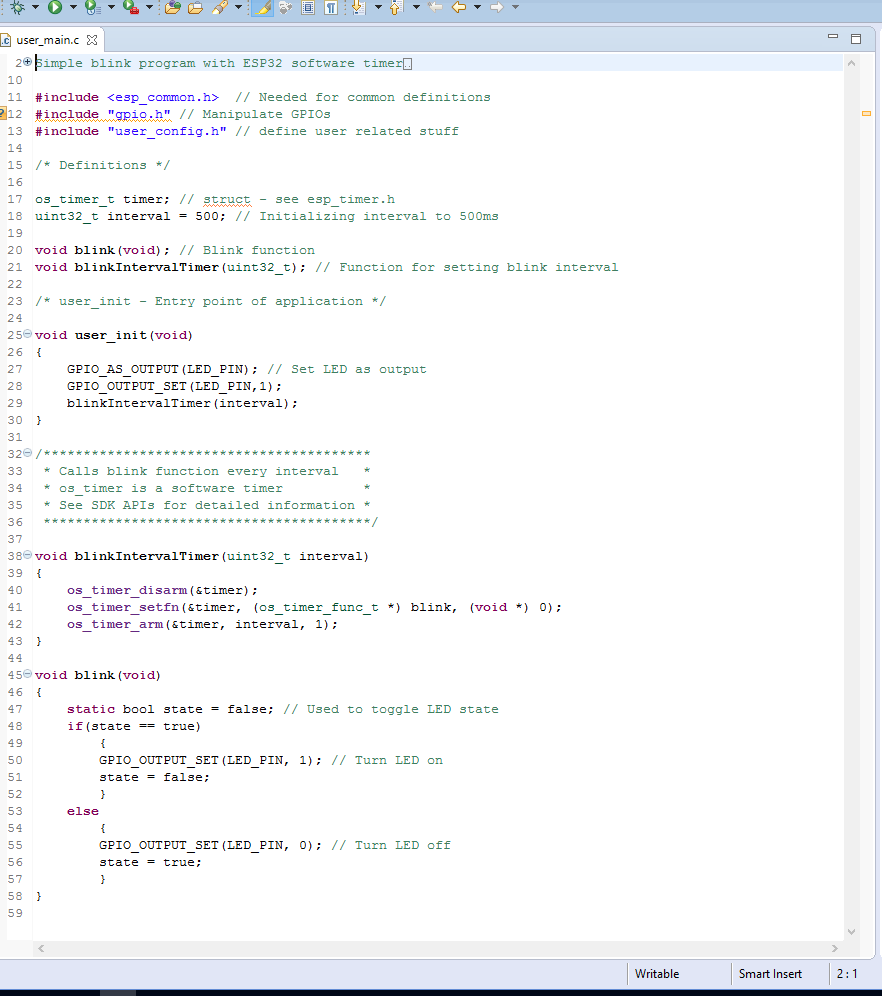This screenshot has width=882, height=996.
Task: Click "uint32_t interval = 500;" on line 18
Action: [130, 217]
